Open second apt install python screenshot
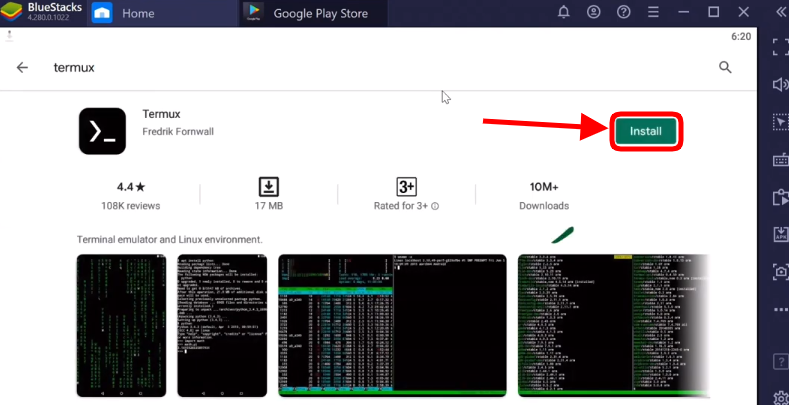Screen dimensions: 789x405 222,326
